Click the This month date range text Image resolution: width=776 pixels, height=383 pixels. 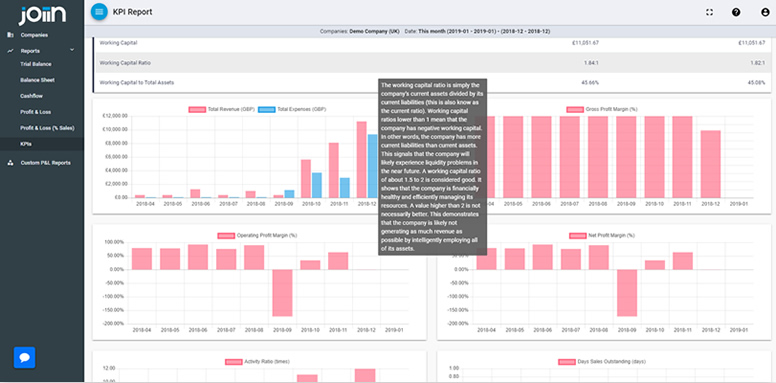pyautogui.click(x=484, y=31)
